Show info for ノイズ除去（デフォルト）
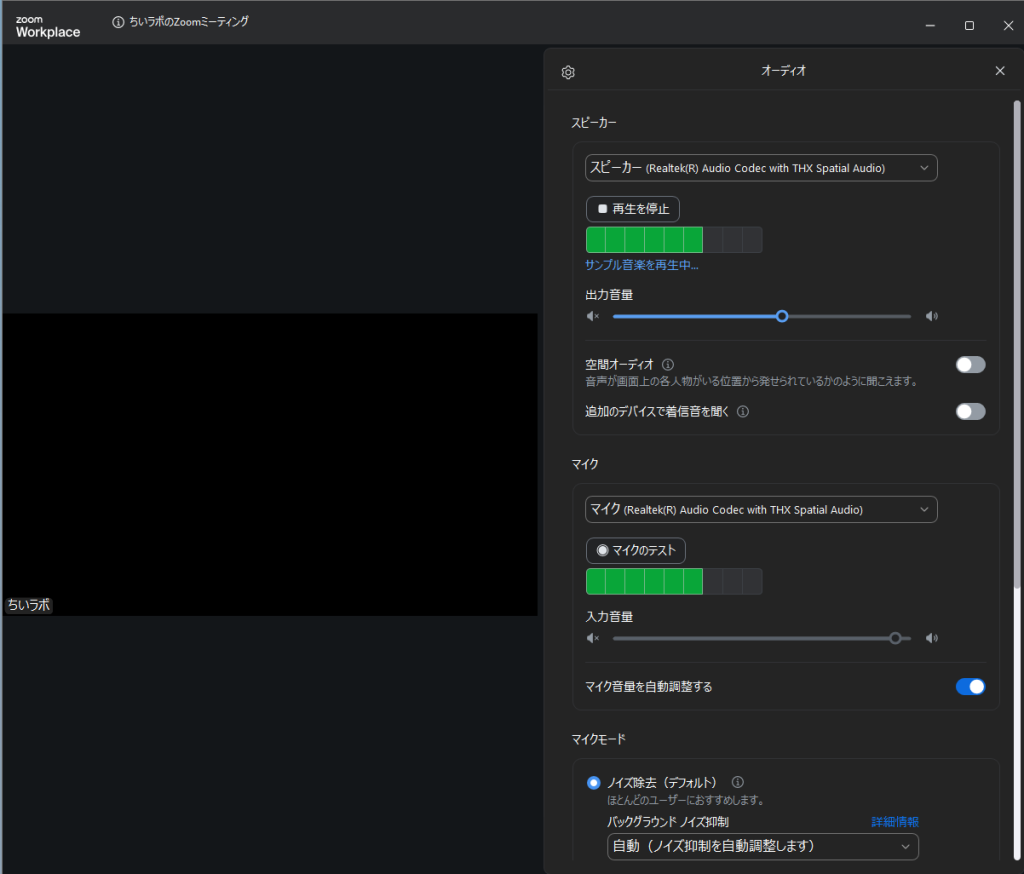The height and width of the screenshot is (874, 1024). click(x=737, y=782)
